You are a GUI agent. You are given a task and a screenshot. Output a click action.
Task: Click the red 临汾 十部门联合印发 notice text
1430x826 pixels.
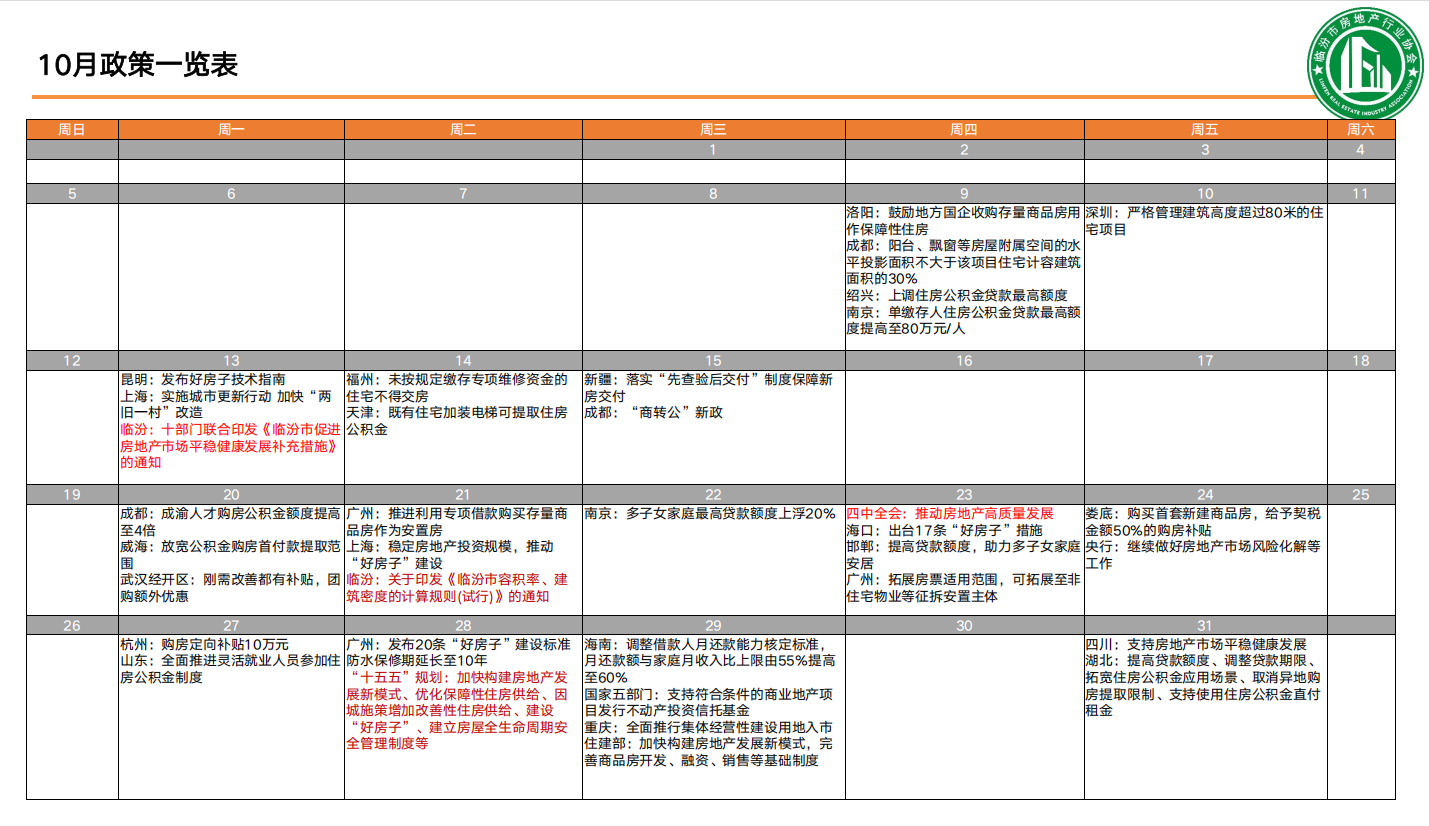coord(230,445)
